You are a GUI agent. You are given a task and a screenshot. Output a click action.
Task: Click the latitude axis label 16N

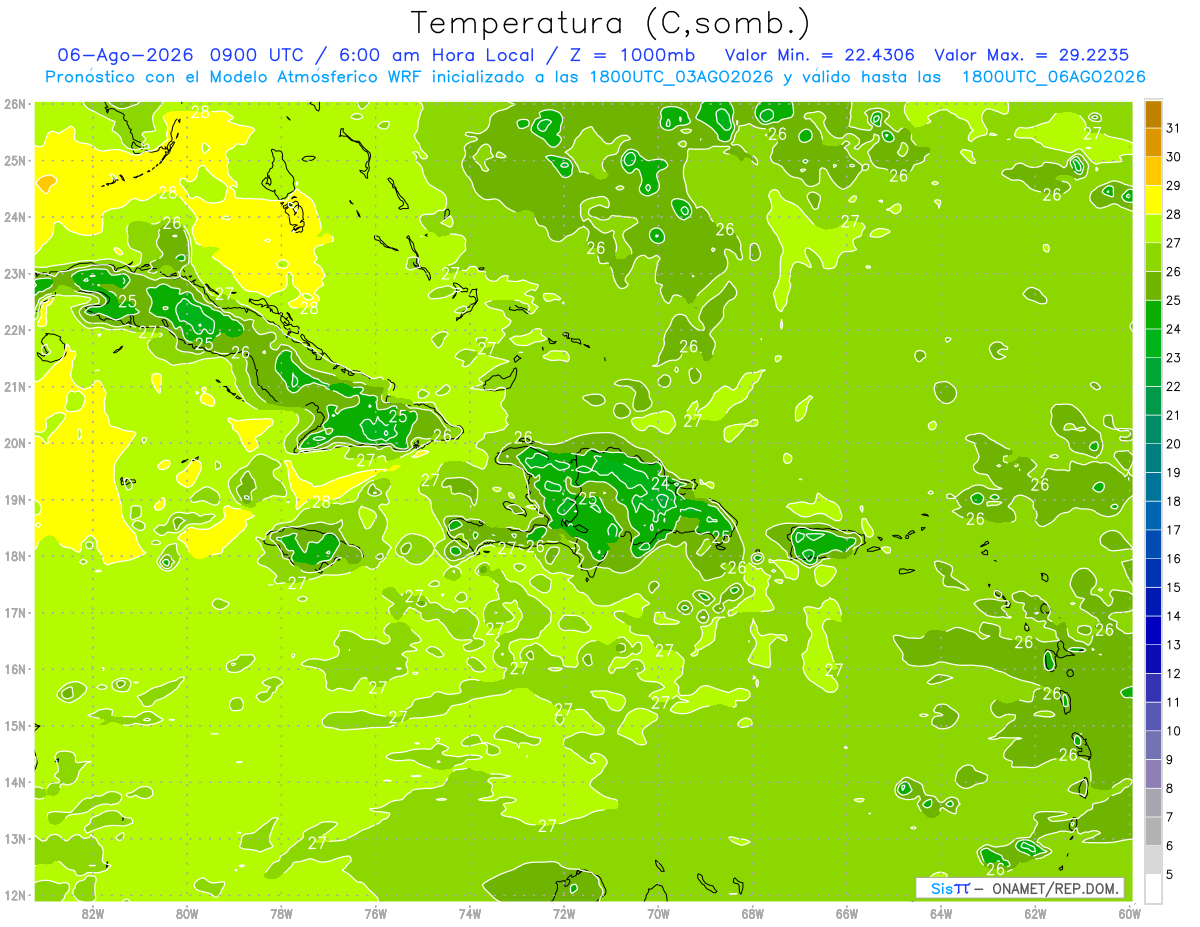pyautogui.click(x=15, y=669)
